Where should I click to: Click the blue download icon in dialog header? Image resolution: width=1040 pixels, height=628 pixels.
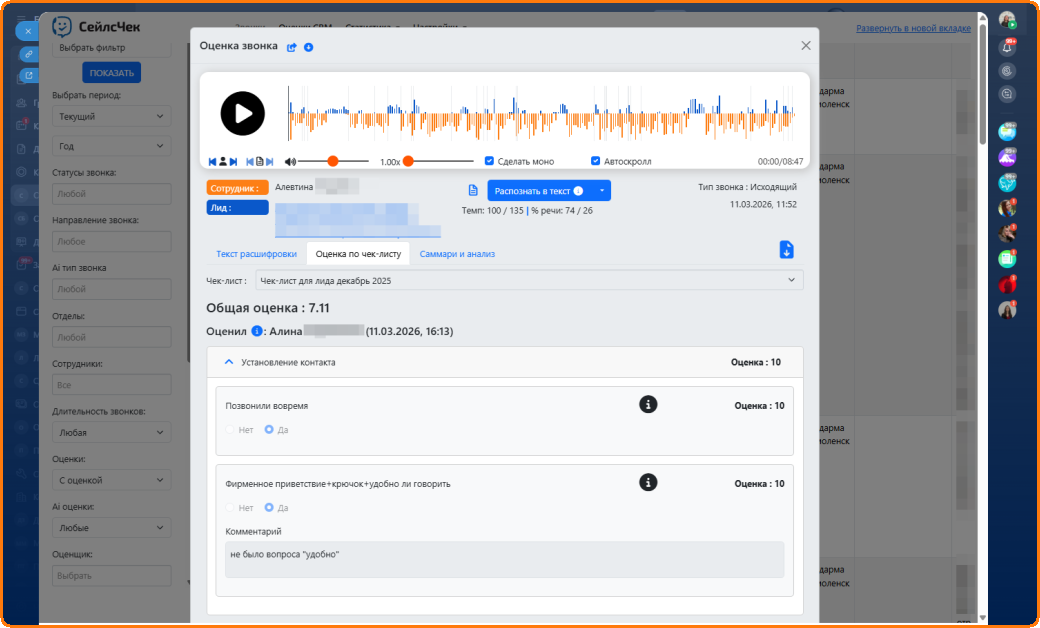tap(309, 46)
